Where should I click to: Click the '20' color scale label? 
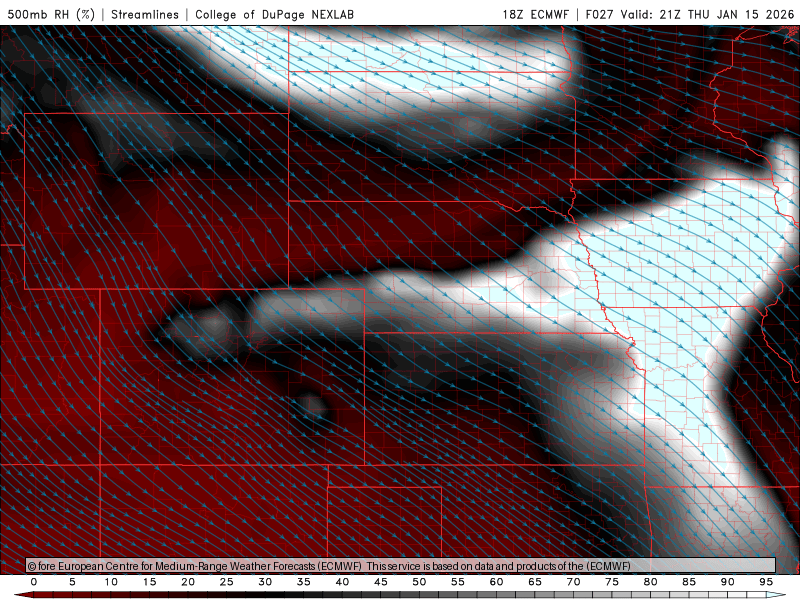coord(188,582)
